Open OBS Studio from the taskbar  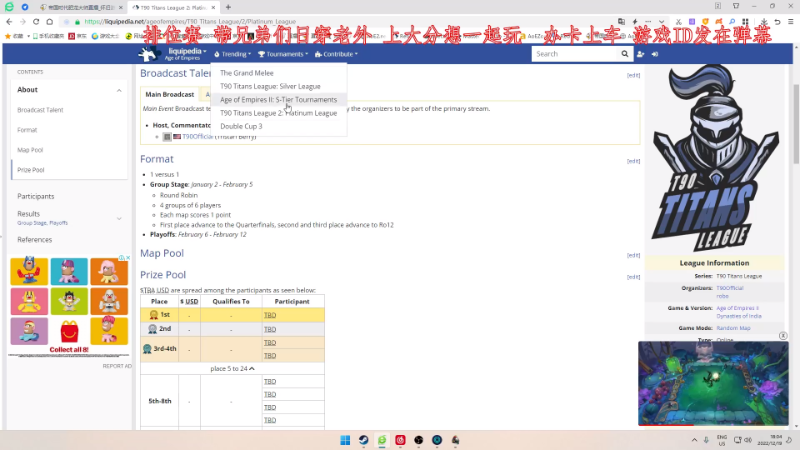point(418,440)
